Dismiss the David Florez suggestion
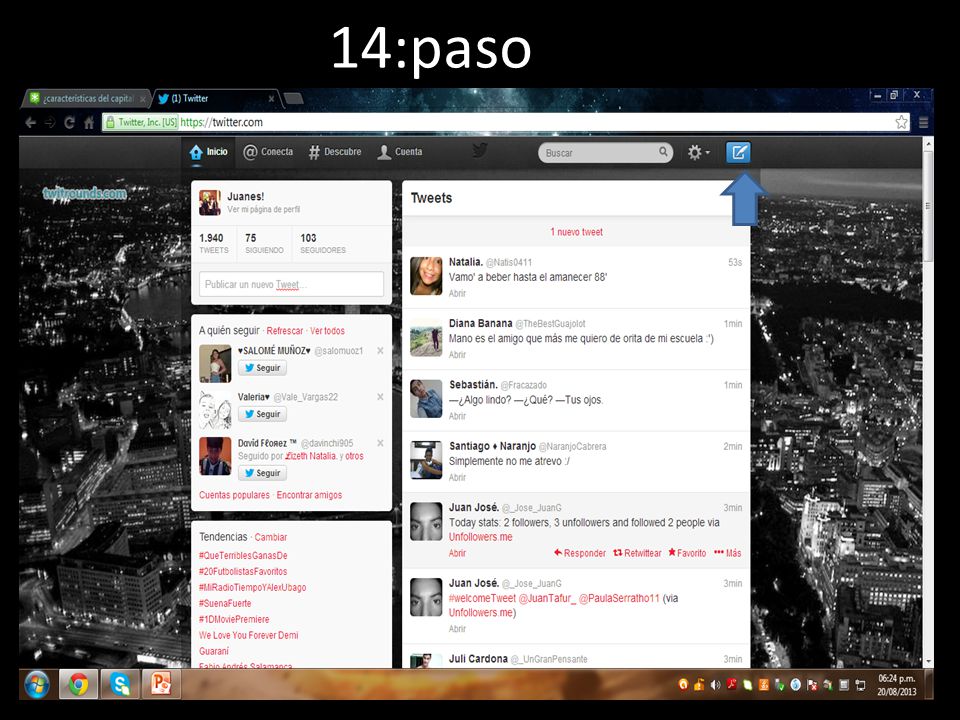 click(x=380, y=443)
